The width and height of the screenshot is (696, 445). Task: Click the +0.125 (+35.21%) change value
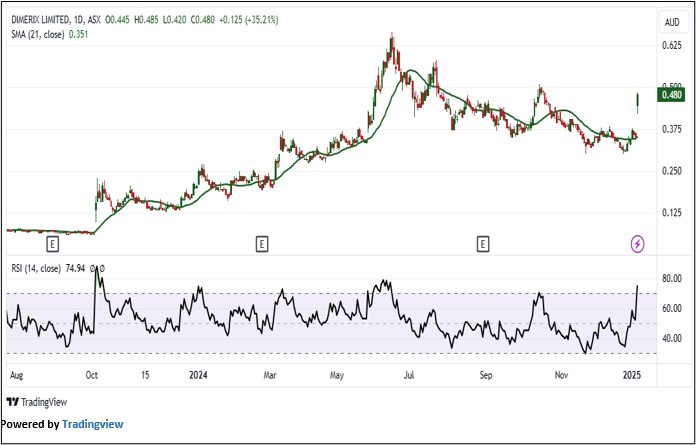click(x=249, y=20)
